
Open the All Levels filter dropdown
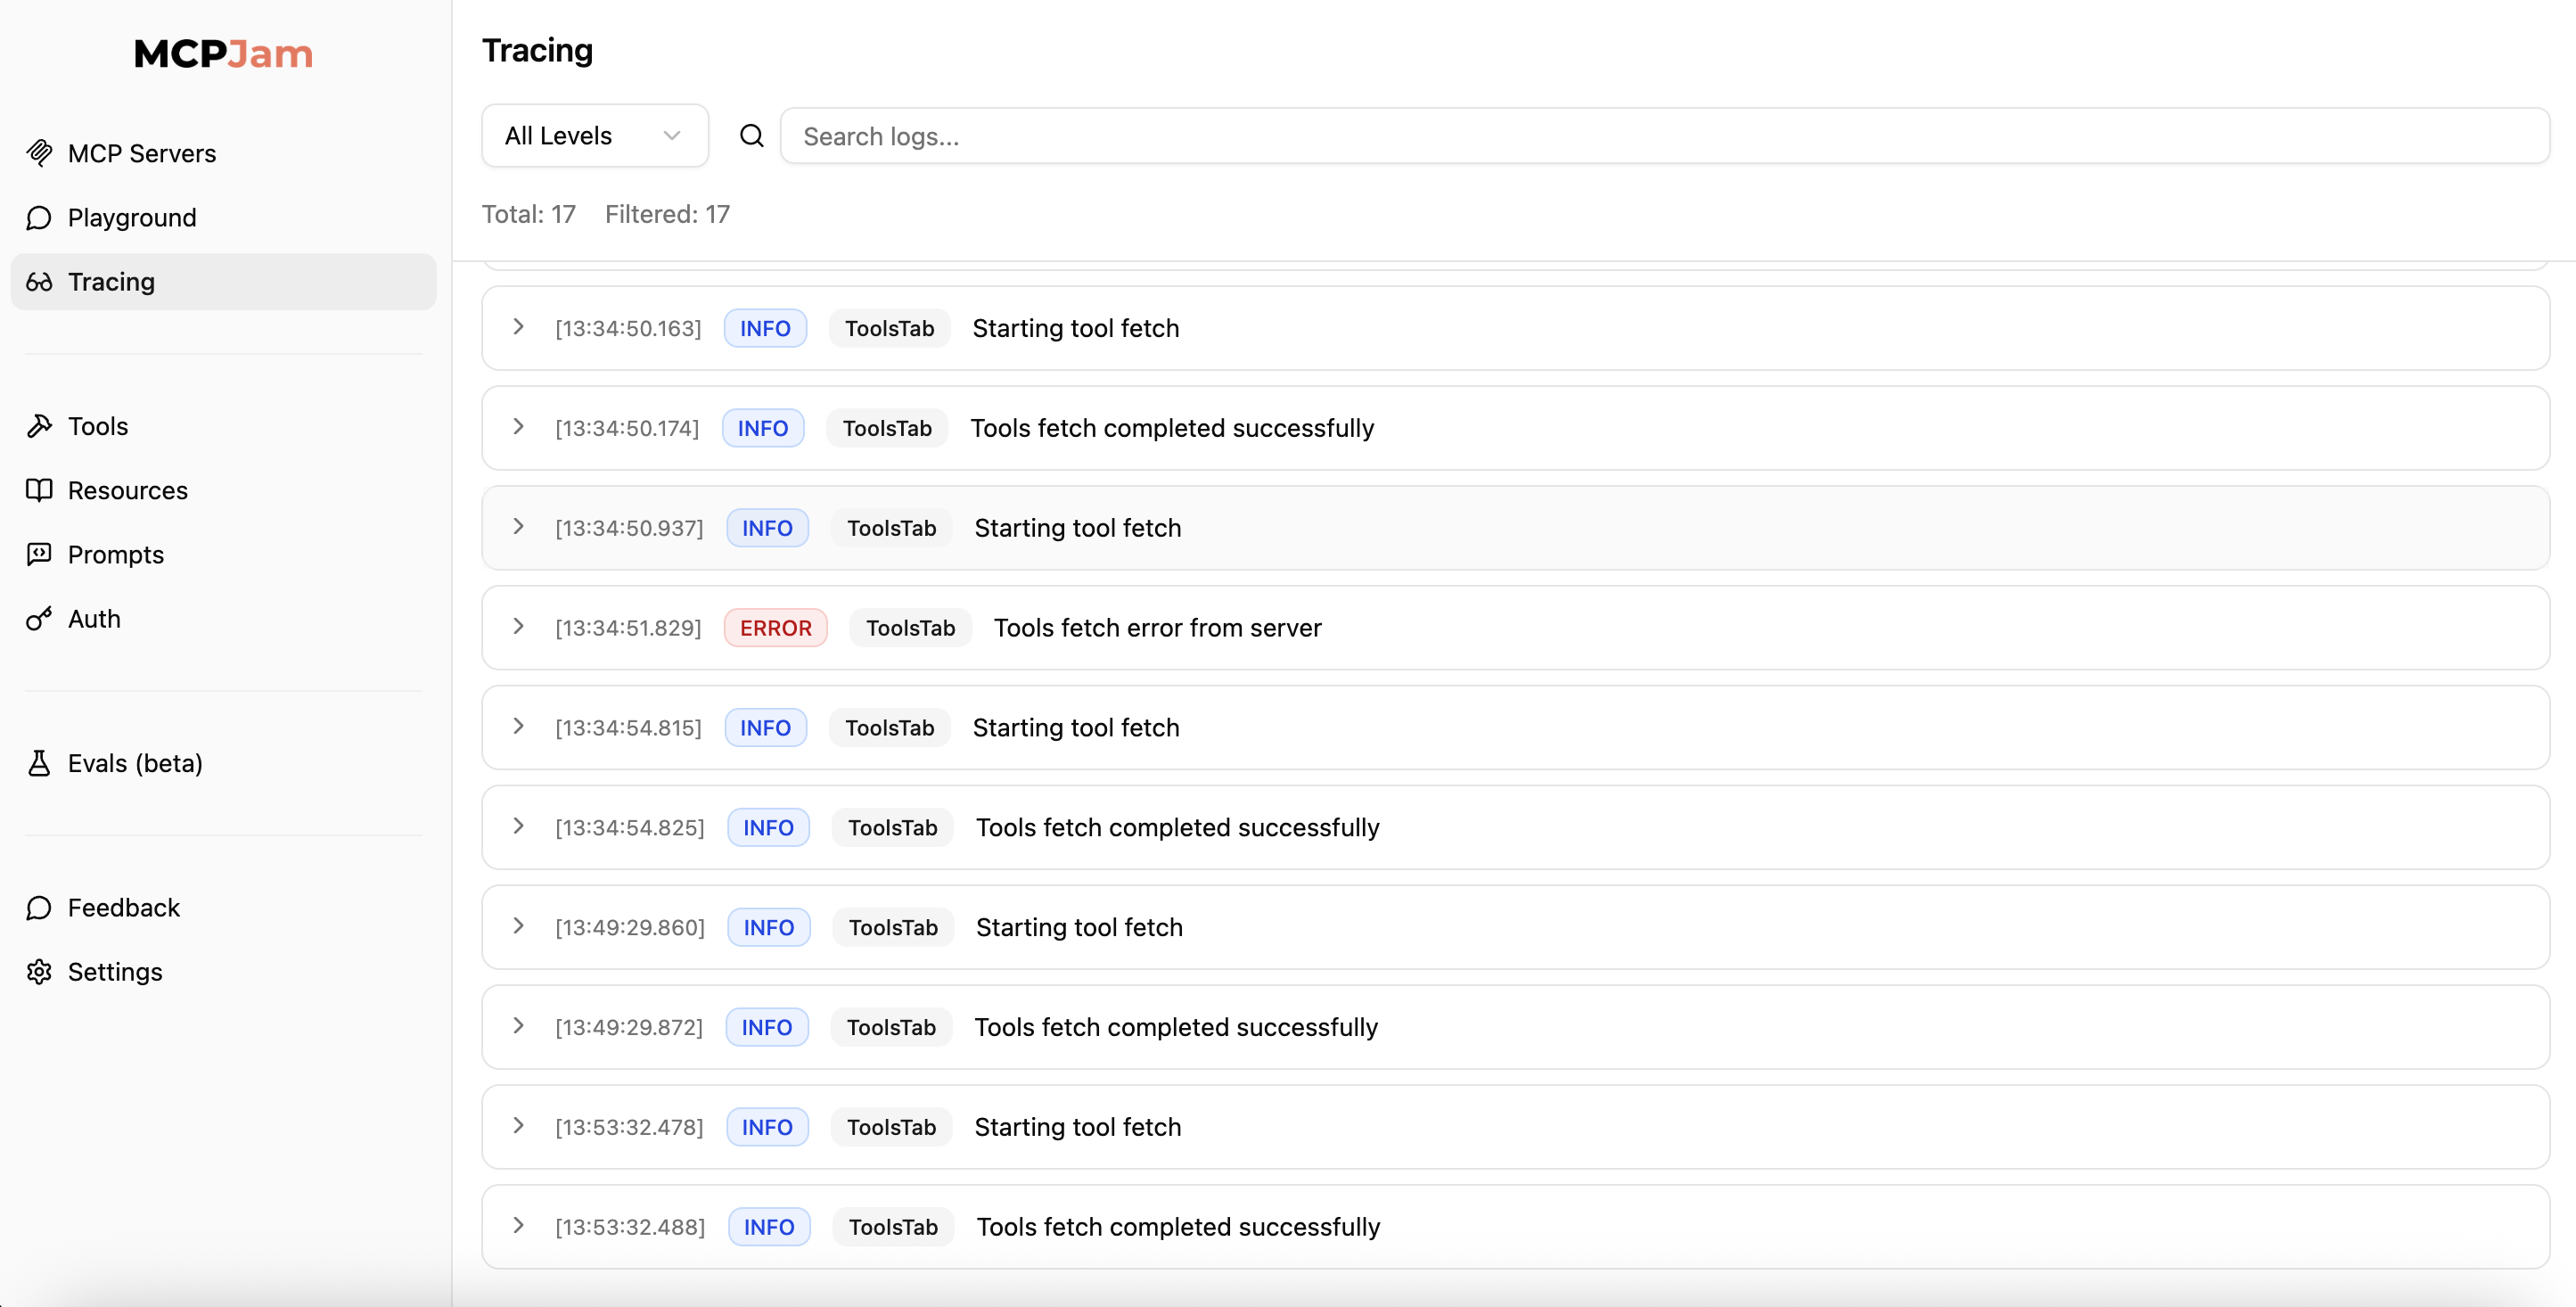click(594, 136)
